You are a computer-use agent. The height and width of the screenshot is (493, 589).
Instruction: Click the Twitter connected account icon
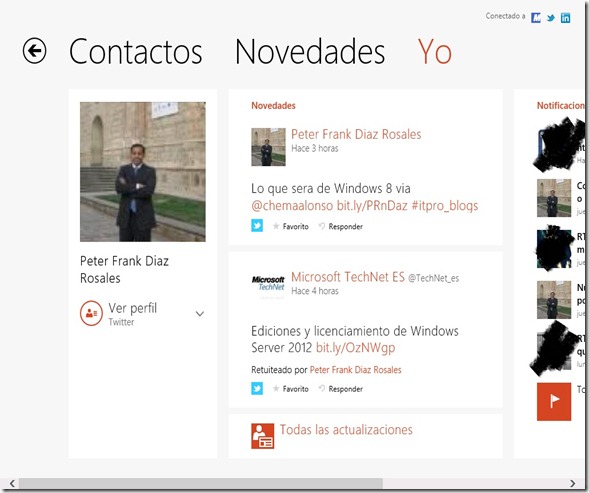(551, 18)
